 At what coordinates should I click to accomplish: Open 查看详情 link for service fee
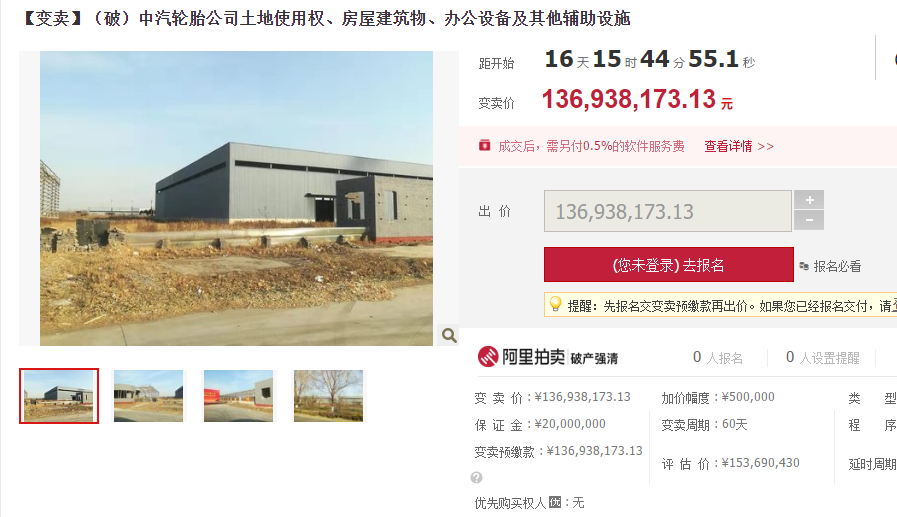739,146
